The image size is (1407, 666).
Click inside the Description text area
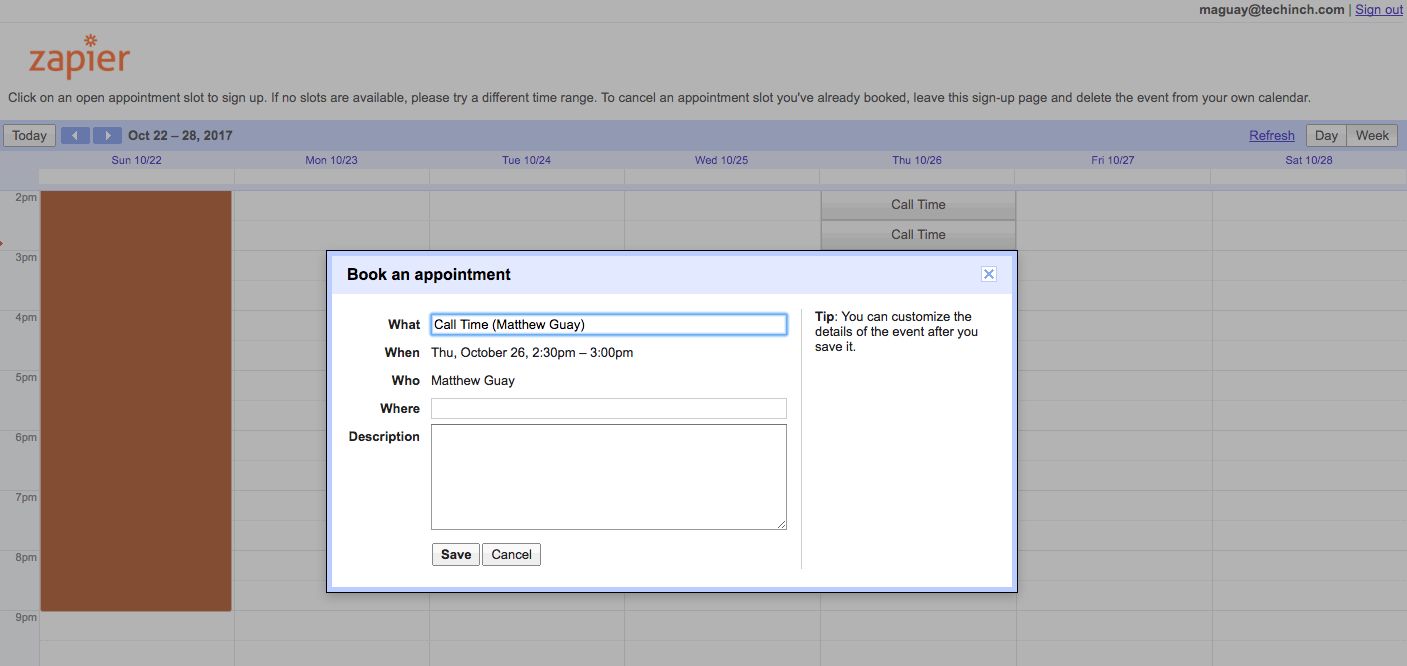coord(608,477)
